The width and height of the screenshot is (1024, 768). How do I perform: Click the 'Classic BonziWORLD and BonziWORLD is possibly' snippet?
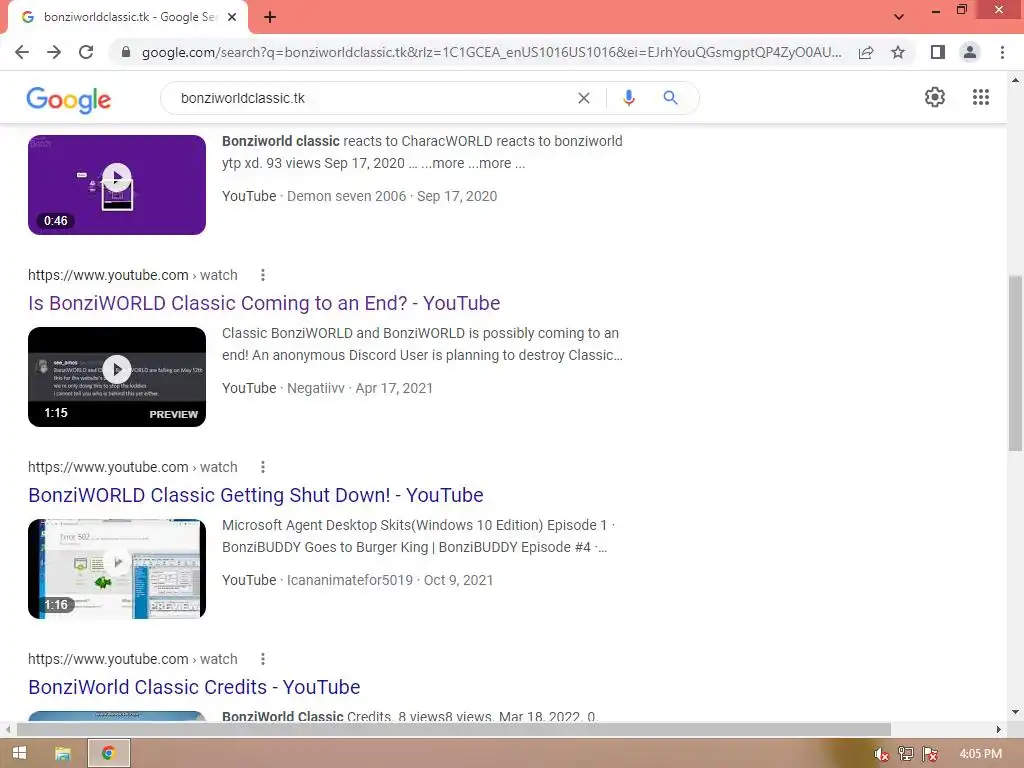pyautogui.click(x=422, y=344)
